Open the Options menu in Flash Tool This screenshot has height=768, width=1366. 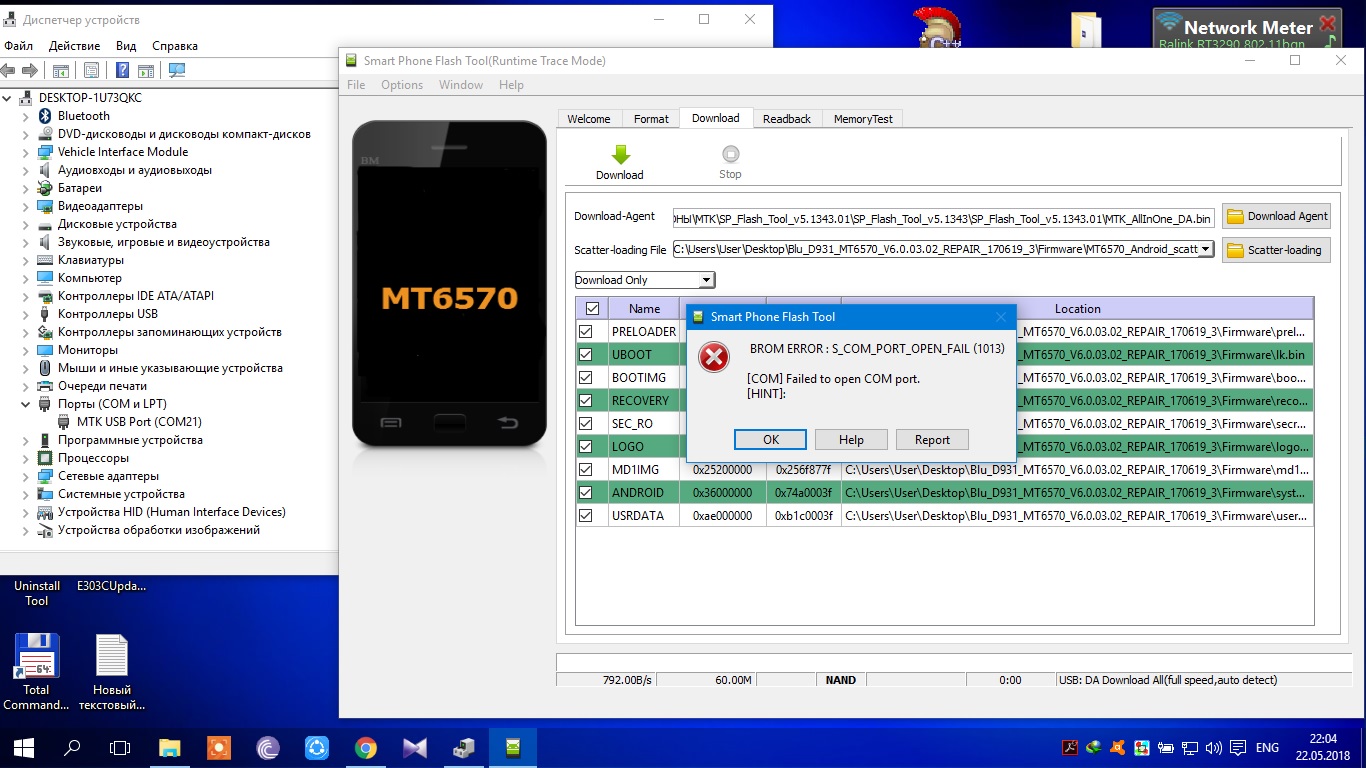tap(402, 85)
